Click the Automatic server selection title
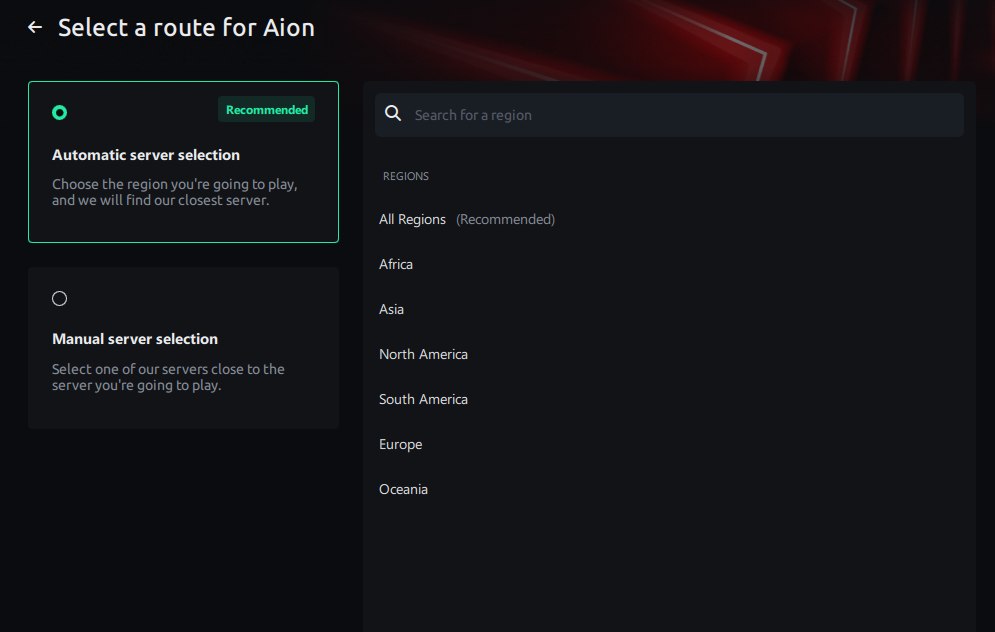Image resolution: width=995 pixels, height=632 pixels. [146, 155]
